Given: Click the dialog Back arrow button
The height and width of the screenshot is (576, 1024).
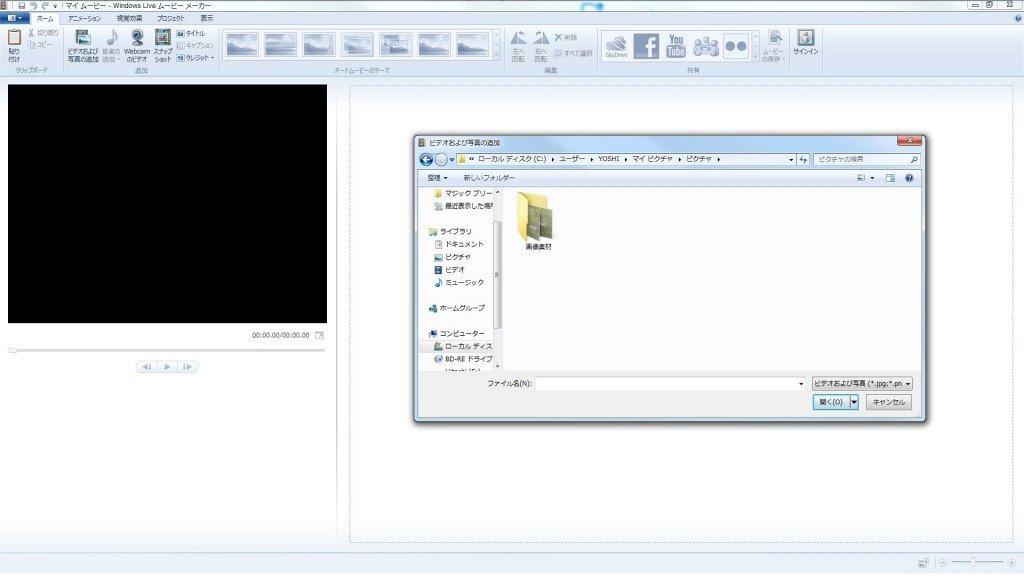Looking at the screenshot, I should (x=426, y=159).
